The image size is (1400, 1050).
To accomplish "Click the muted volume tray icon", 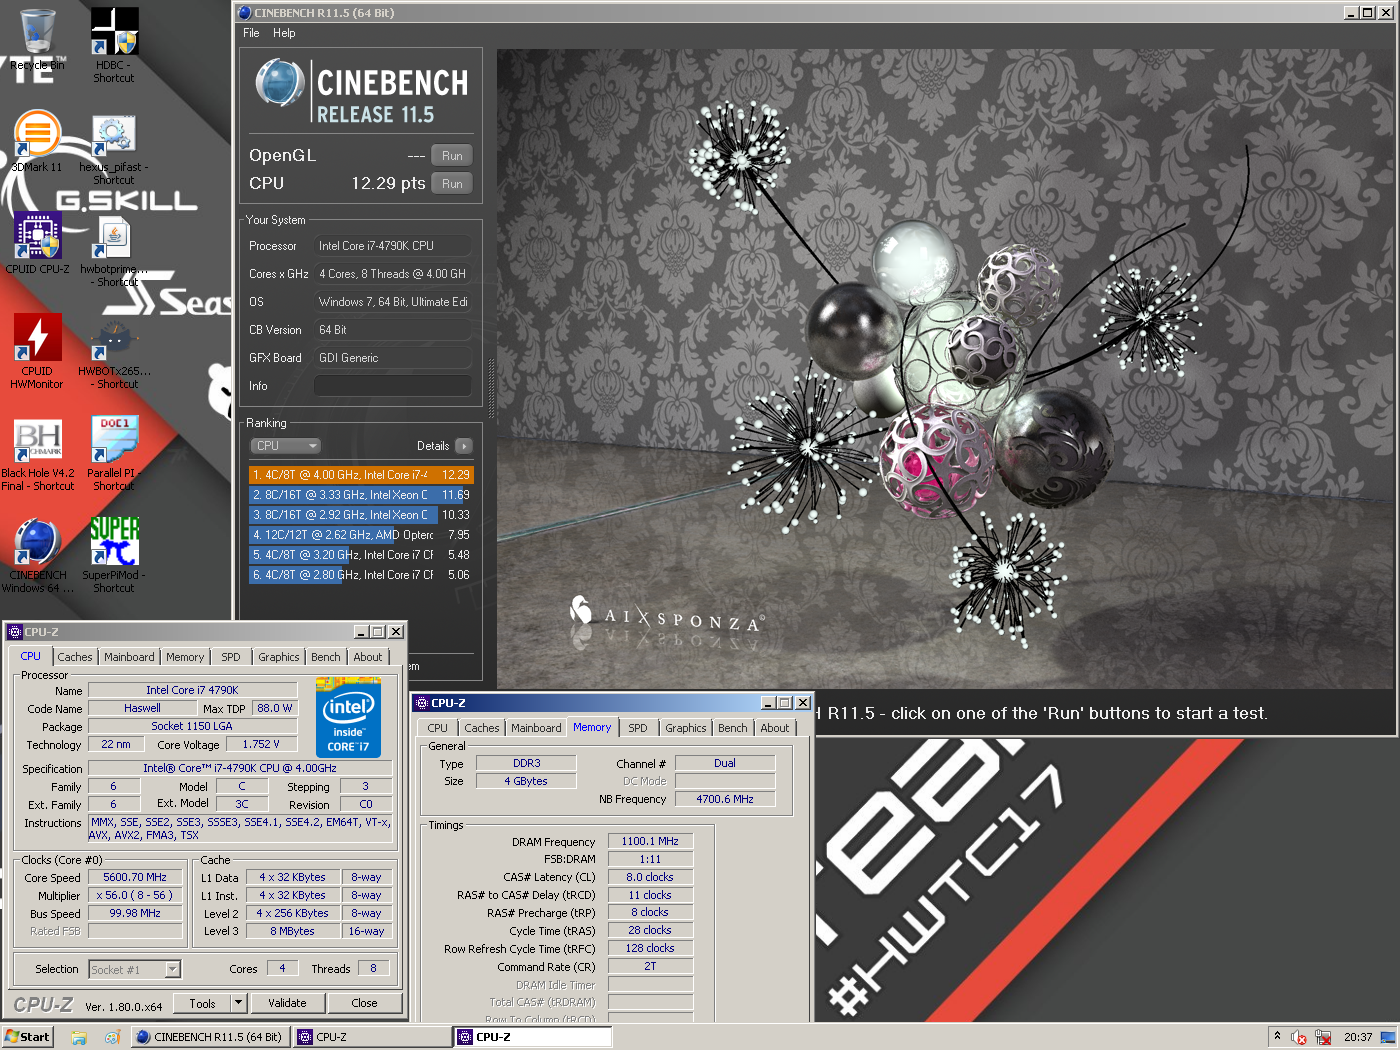I will tap(1299, 1037).
